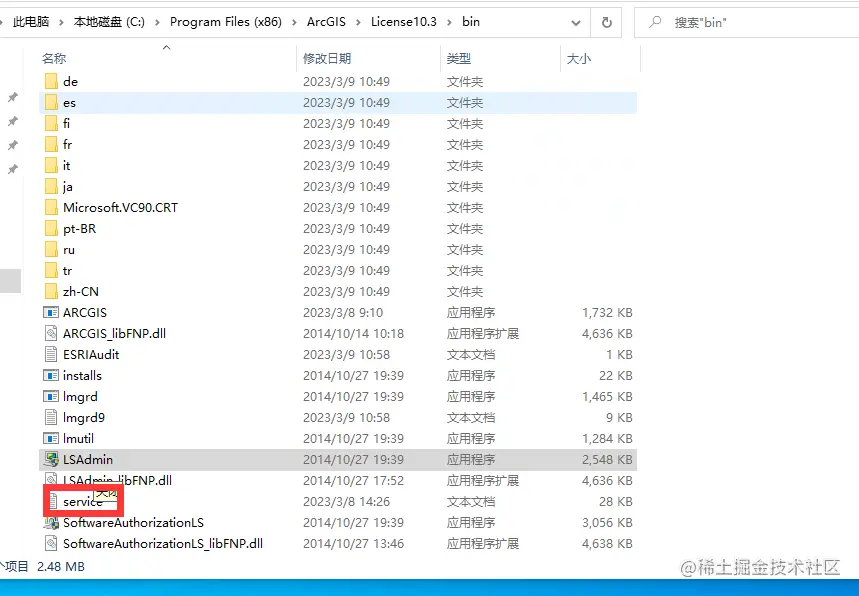Screen dimensions: 859x596
Task: Click the 22 KB size of installs
Action: (616, 376)
